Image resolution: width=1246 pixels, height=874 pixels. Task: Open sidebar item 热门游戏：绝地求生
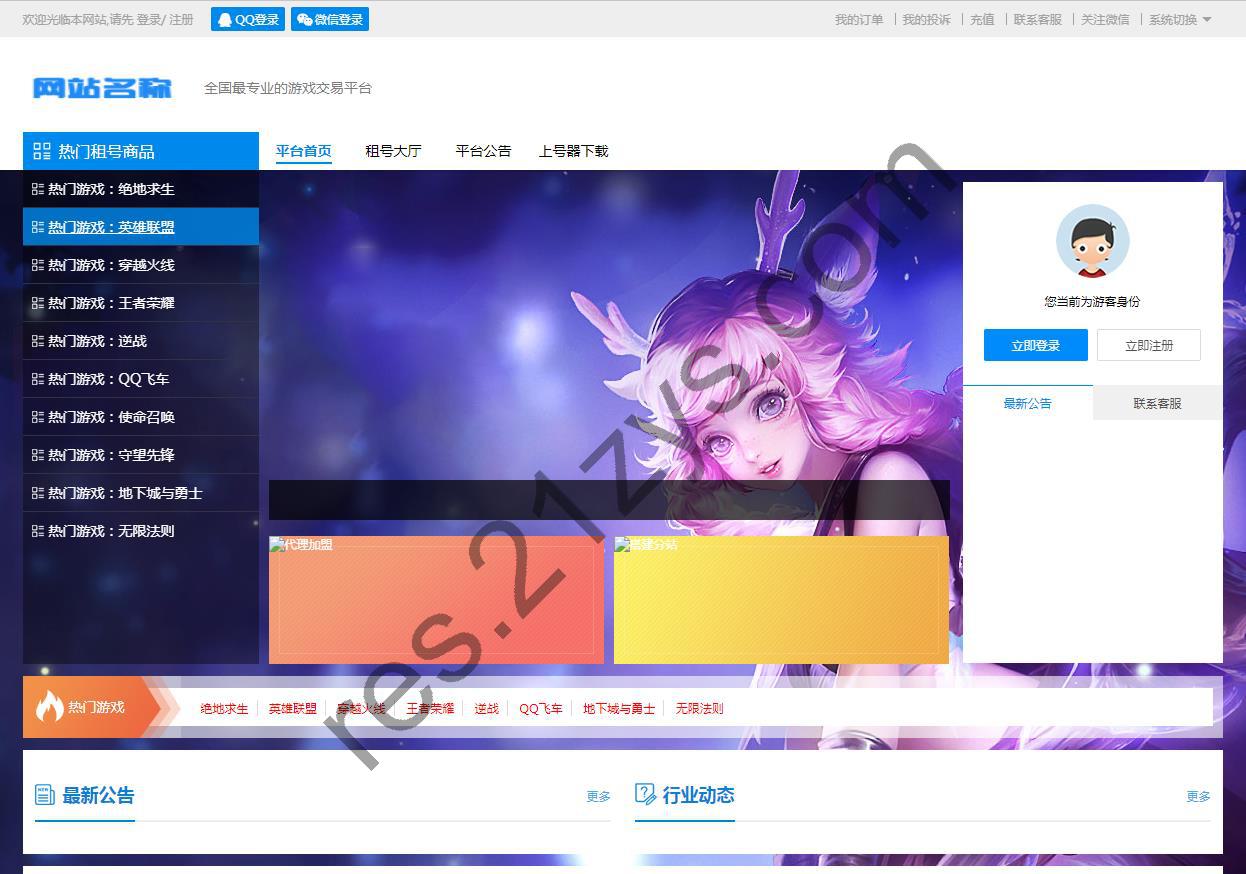(x=141, y=189)
